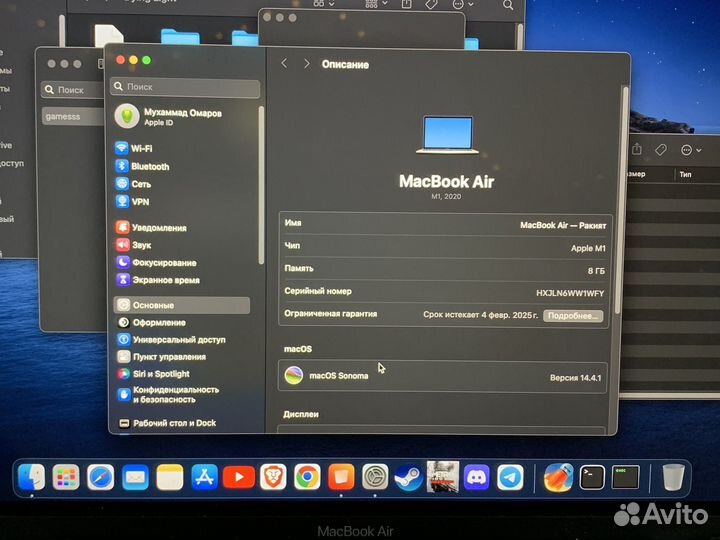The image size is (720, 540).
Task: Open the action menu dropdown in top Finder
Action: pos(463,4)
